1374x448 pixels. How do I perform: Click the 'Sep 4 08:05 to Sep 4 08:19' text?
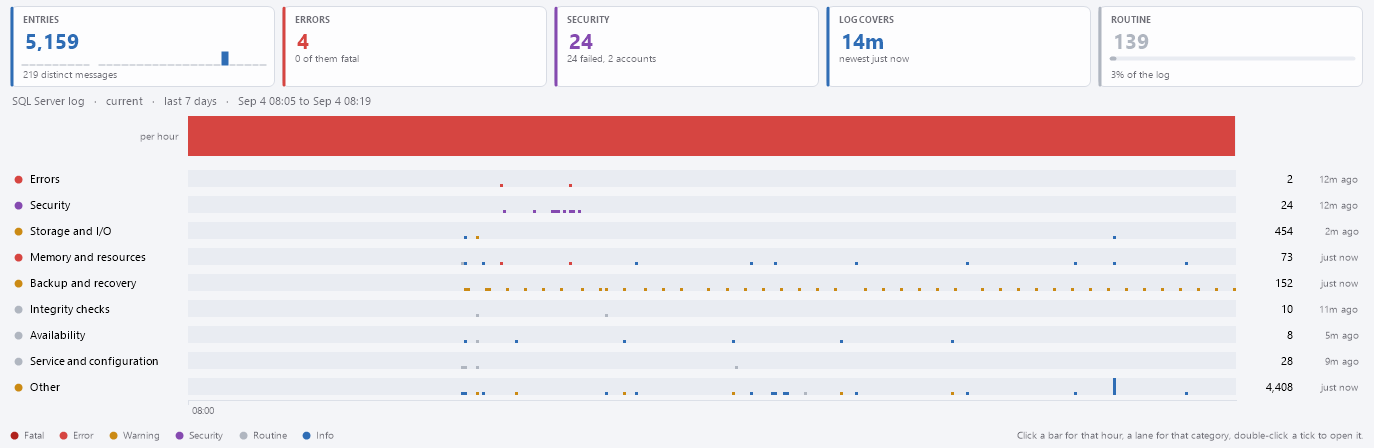(x=304, y=101)
